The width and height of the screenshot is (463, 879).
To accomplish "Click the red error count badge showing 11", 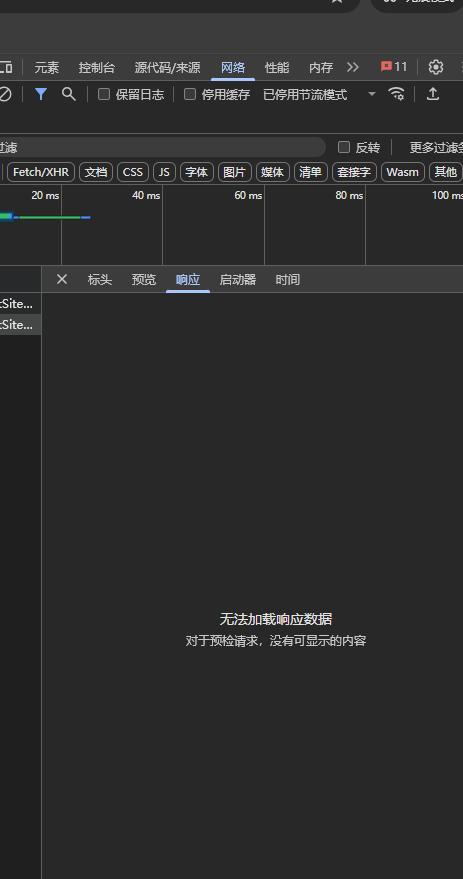I will (x=393, y=67).
